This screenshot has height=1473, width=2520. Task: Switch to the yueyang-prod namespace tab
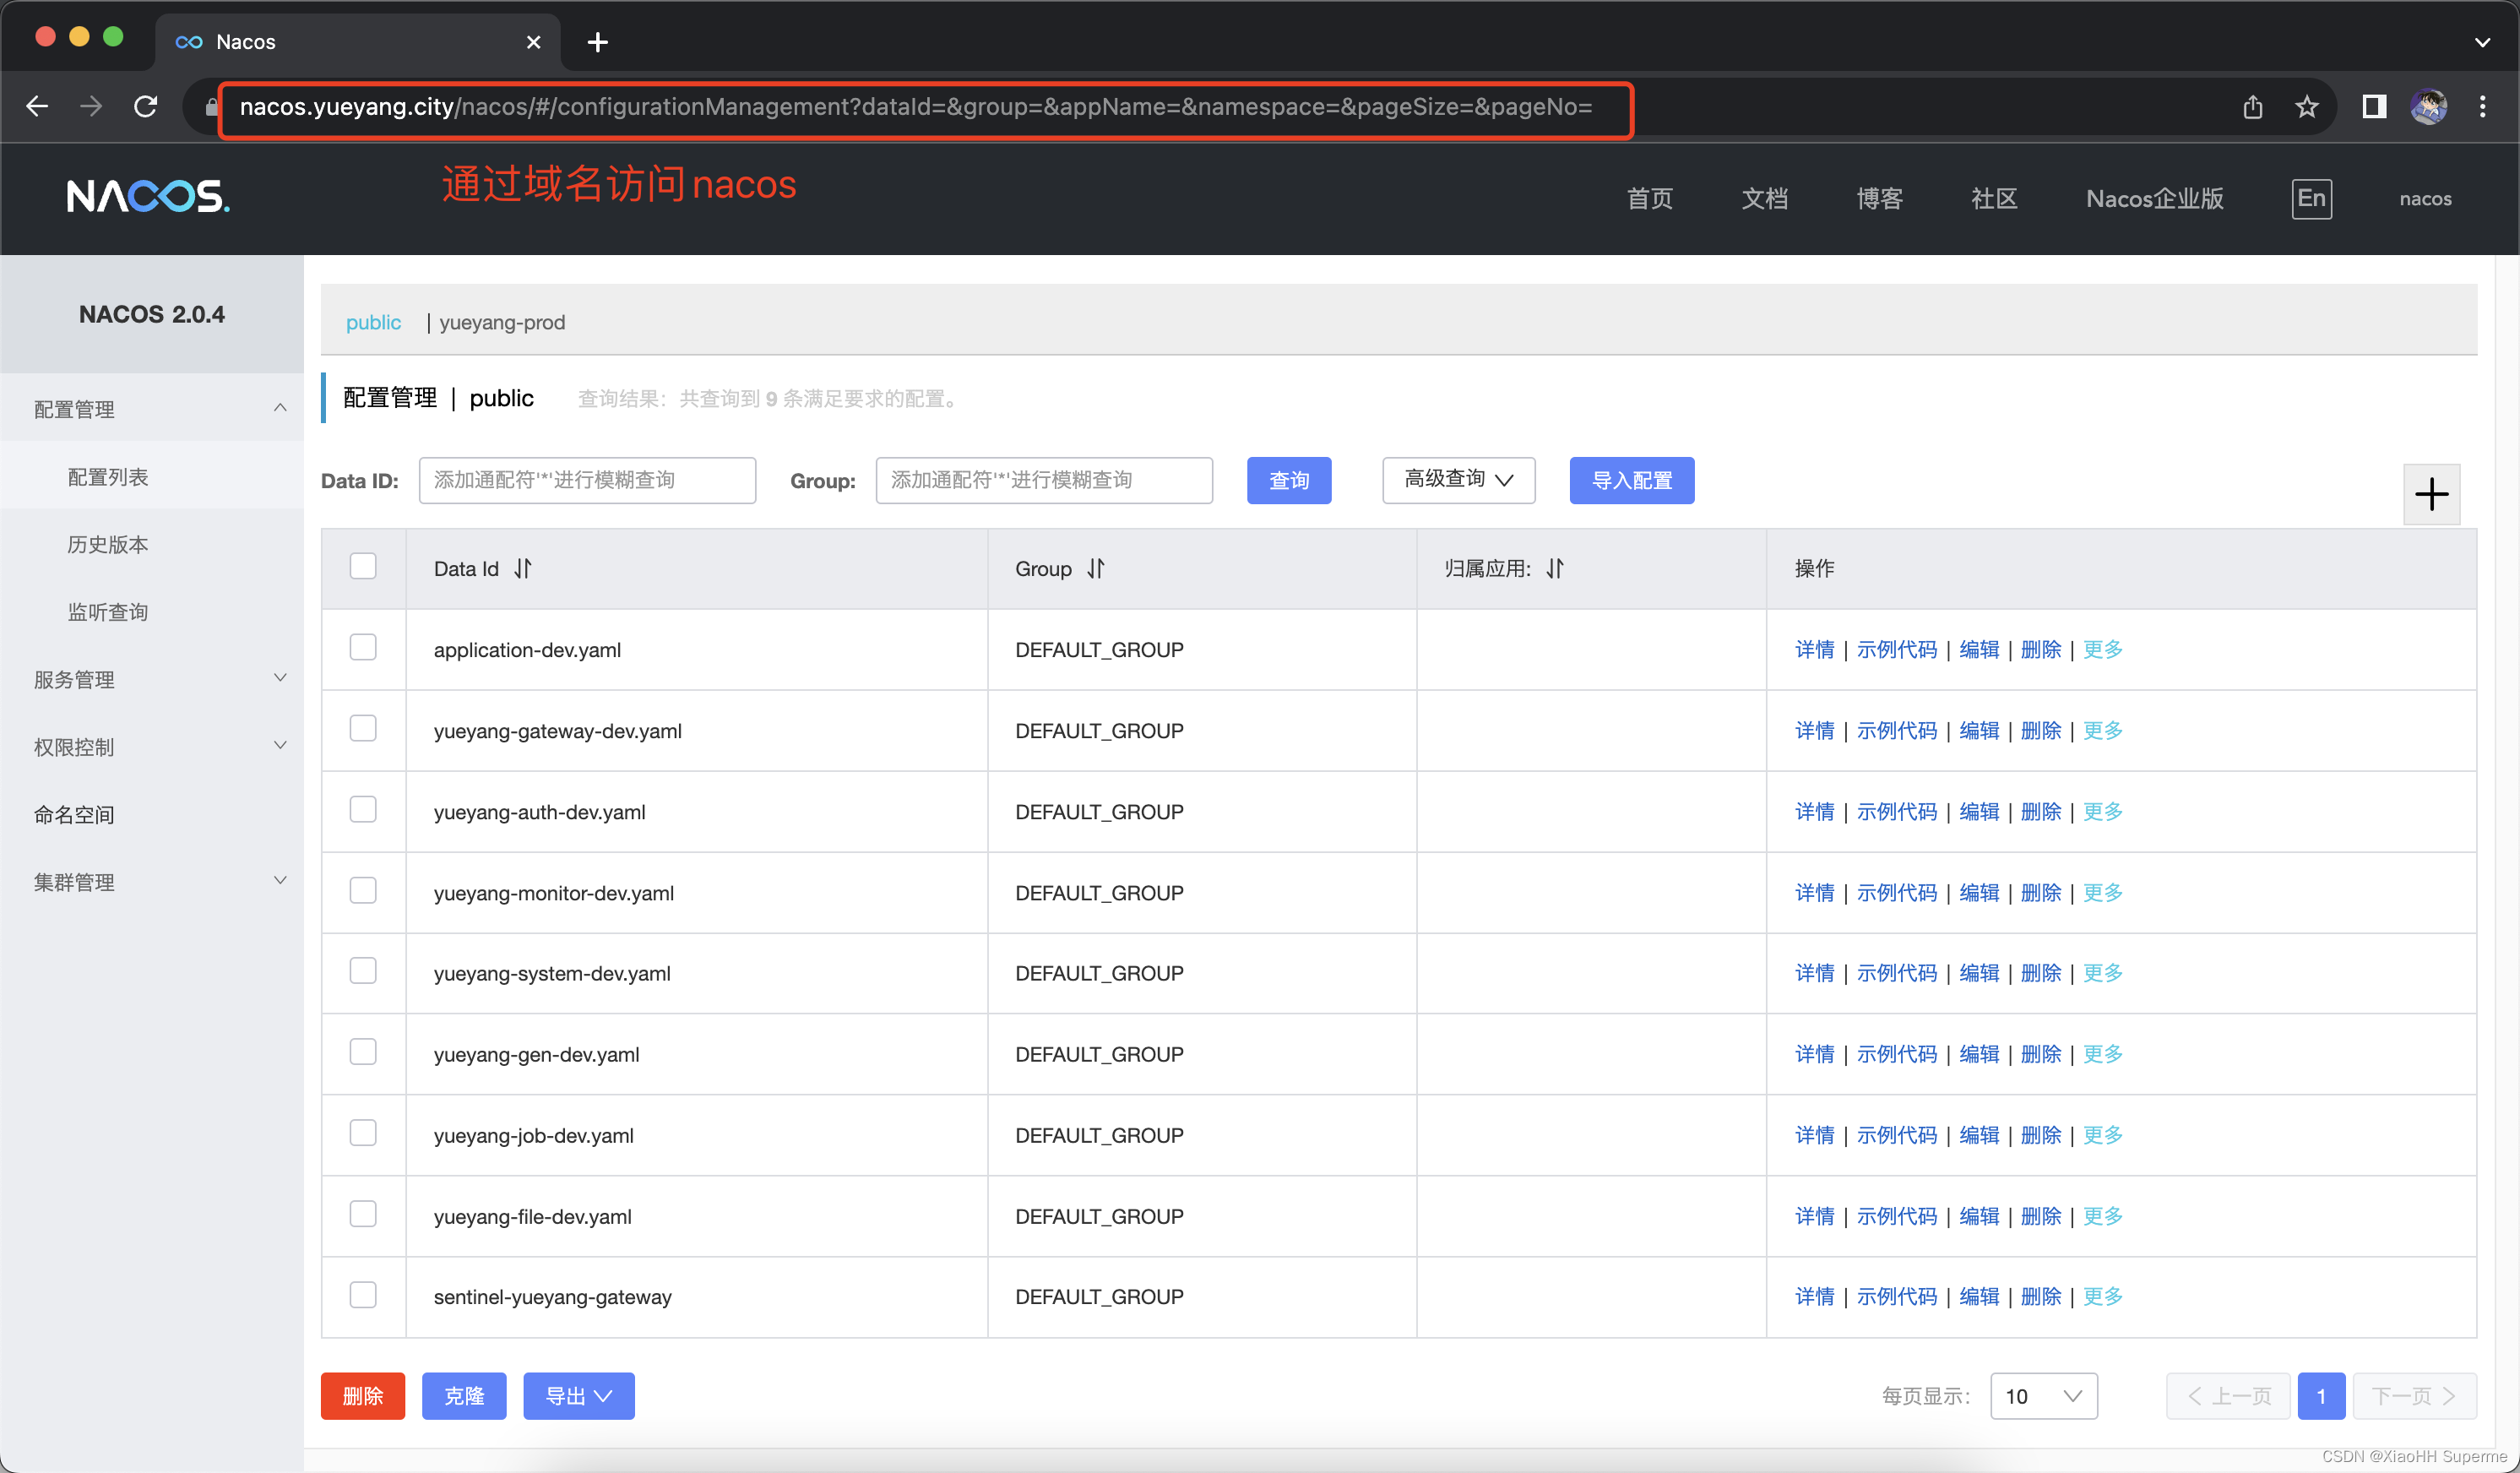pos(502,322)
